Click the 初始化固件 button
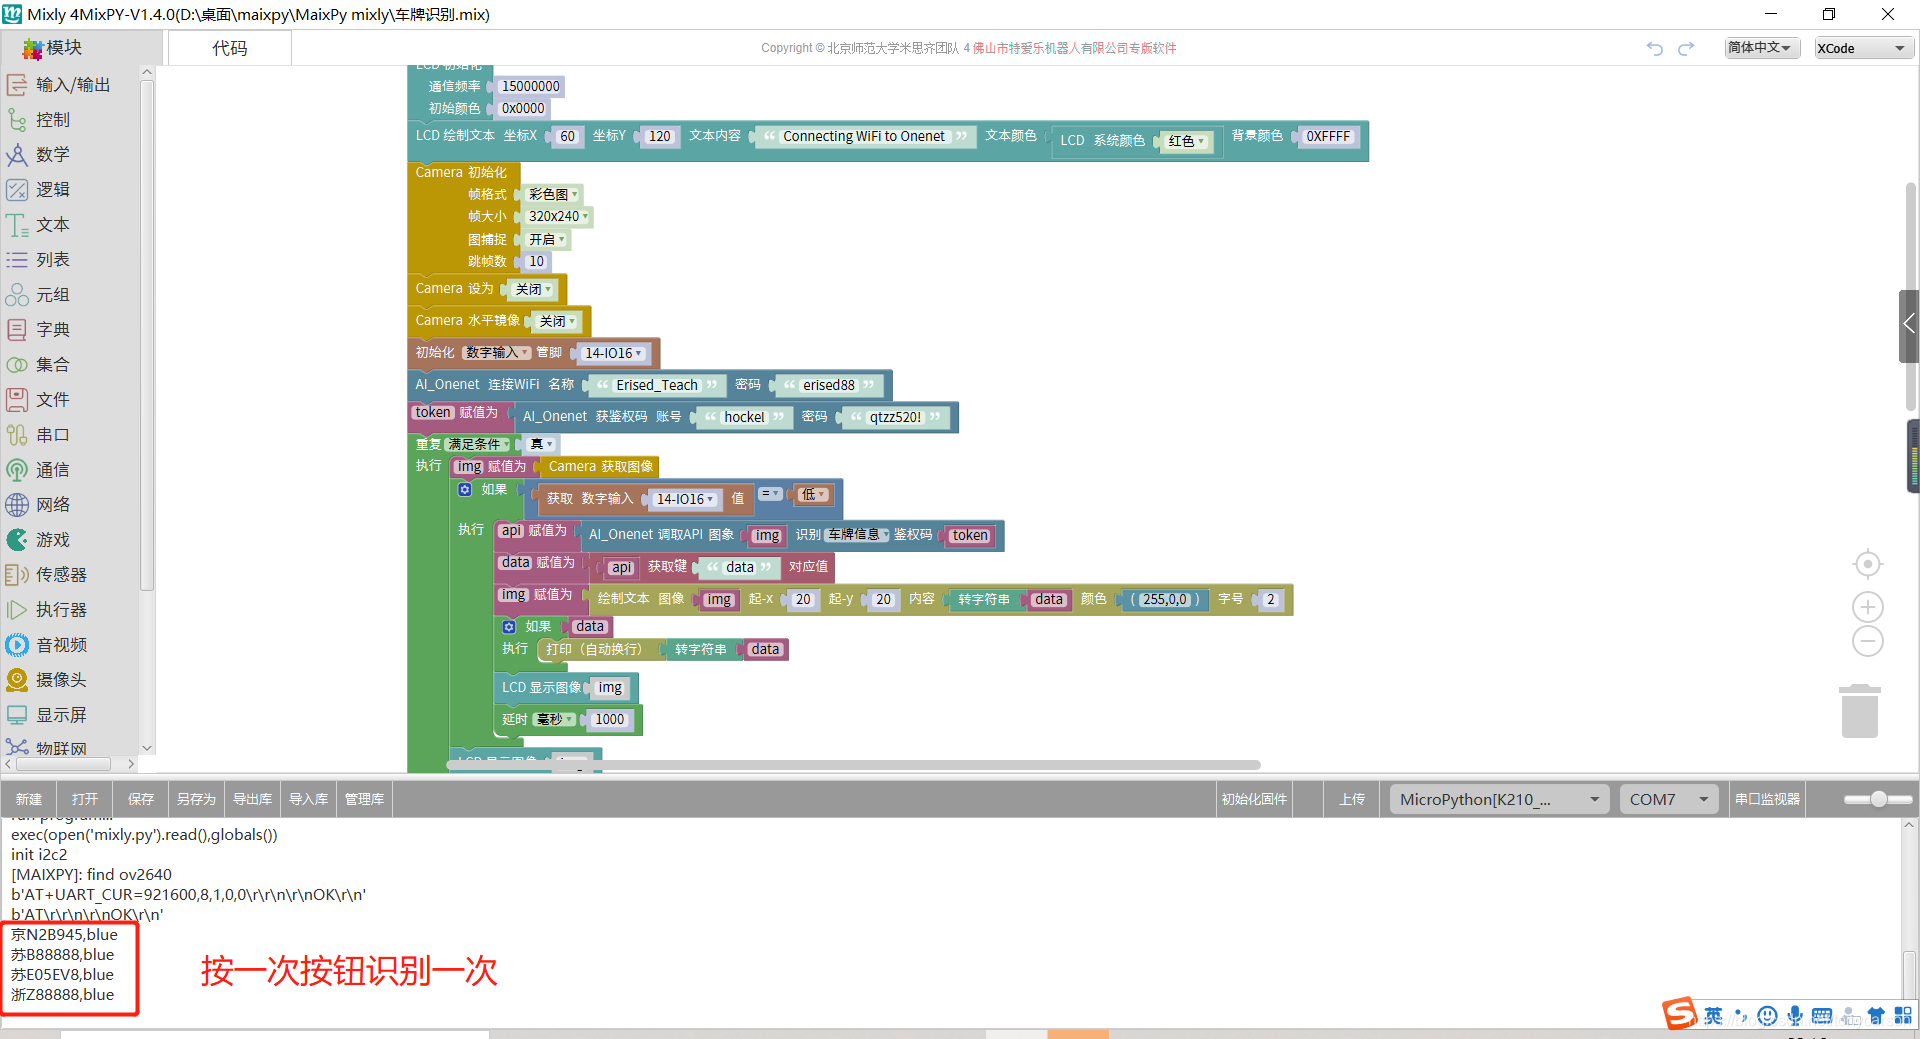 tap(1254, 799)
